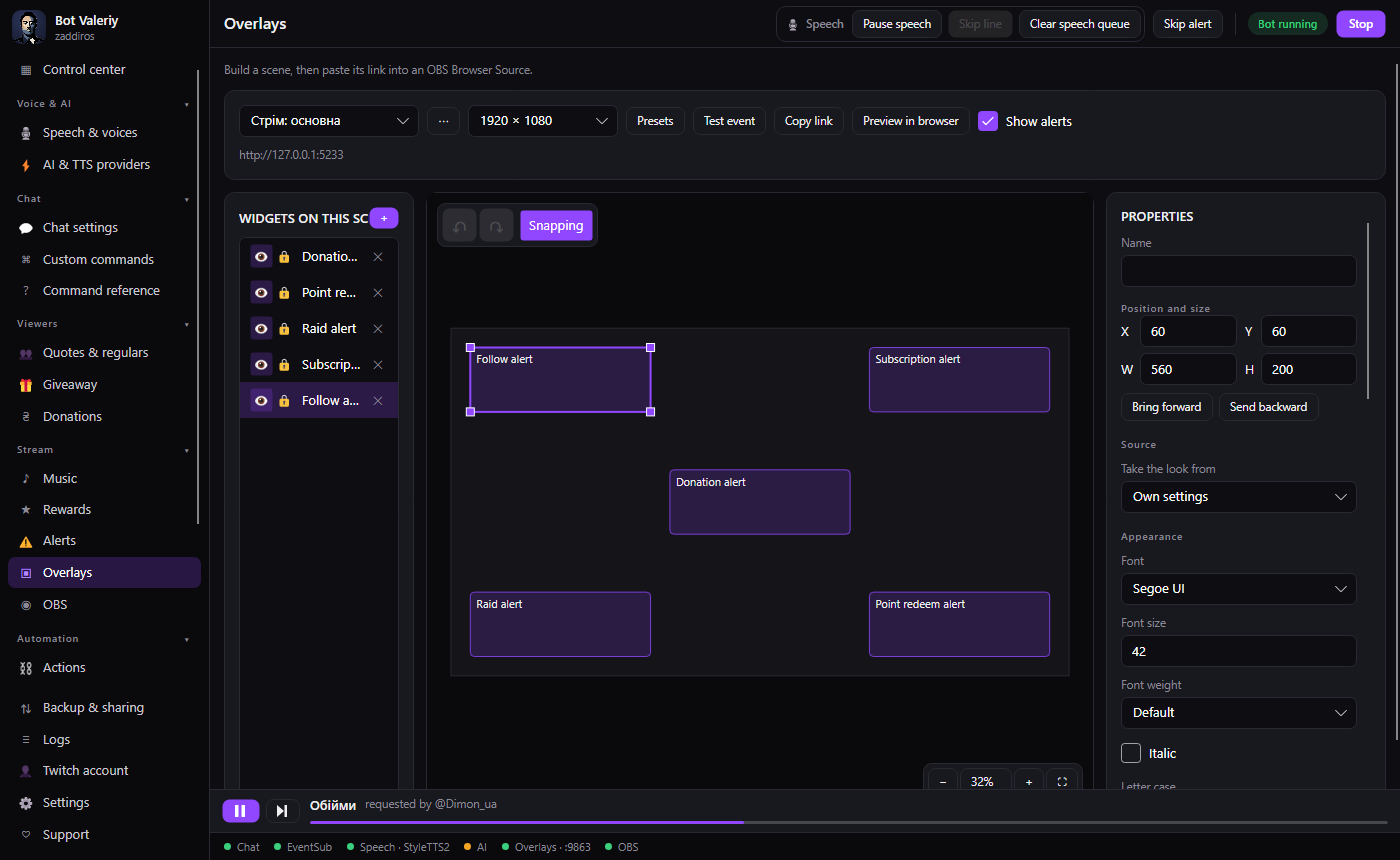1400x860 pixels.
Task: Remove the Point redeem widget from the list
Action: click(378, 293)
